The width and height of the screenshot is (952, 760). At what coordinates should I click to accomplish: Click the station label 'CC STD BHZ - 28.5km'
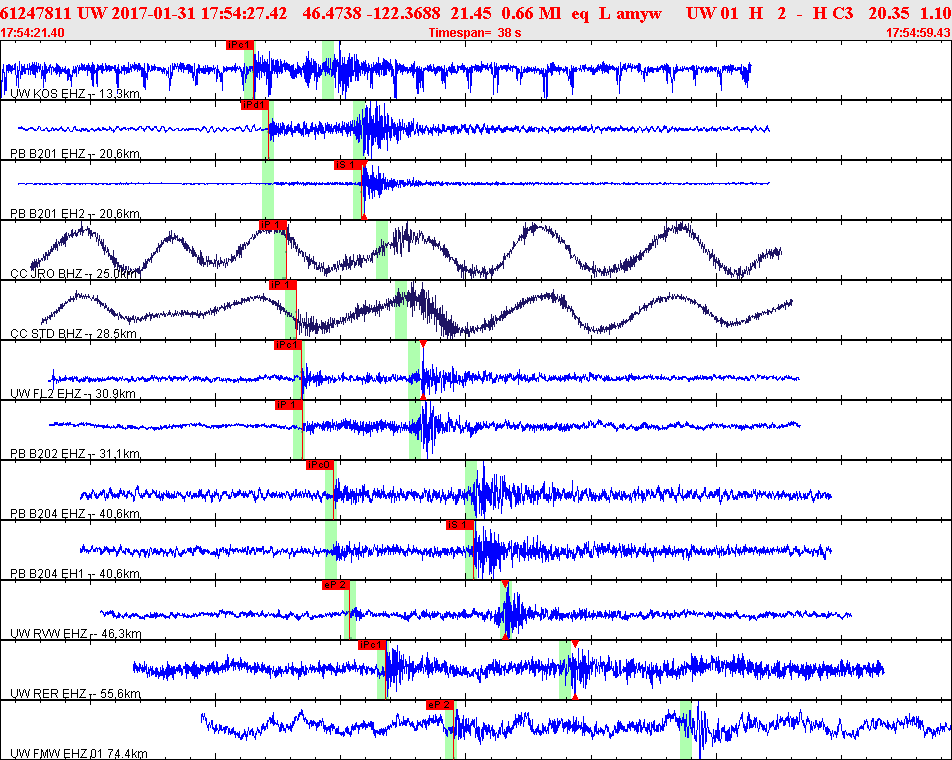coord(73,334)
